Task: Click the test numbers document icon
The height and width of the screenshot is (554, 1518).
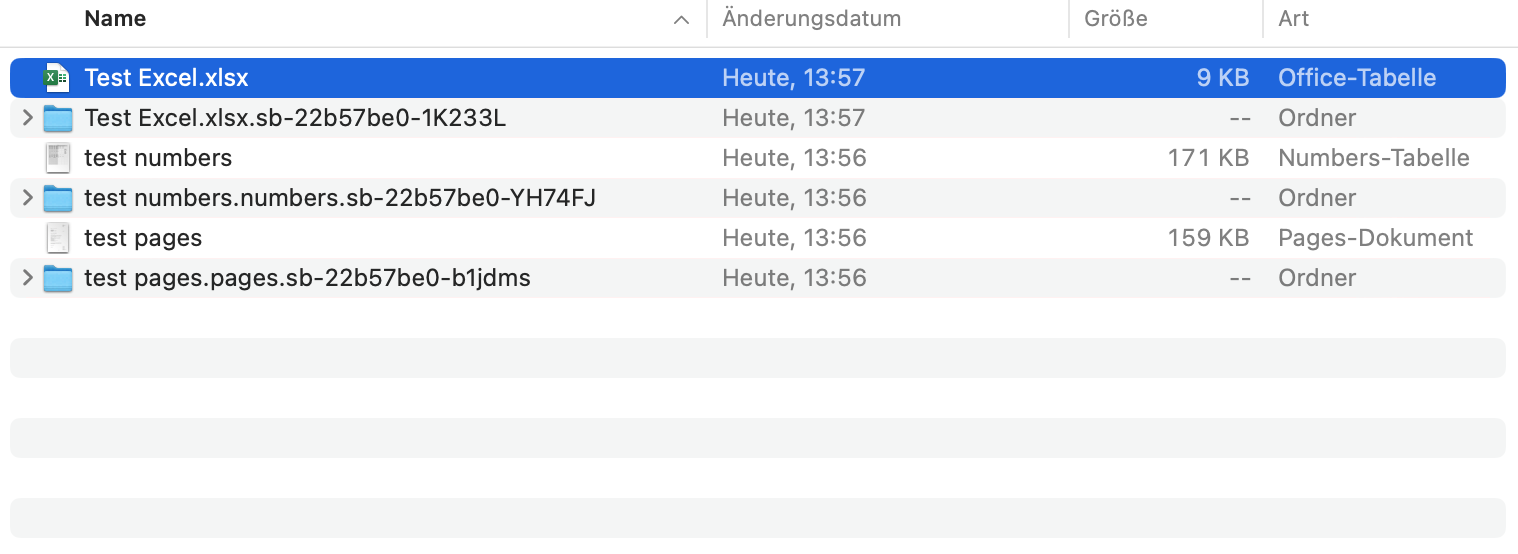Action: click(x=58, y=158)
